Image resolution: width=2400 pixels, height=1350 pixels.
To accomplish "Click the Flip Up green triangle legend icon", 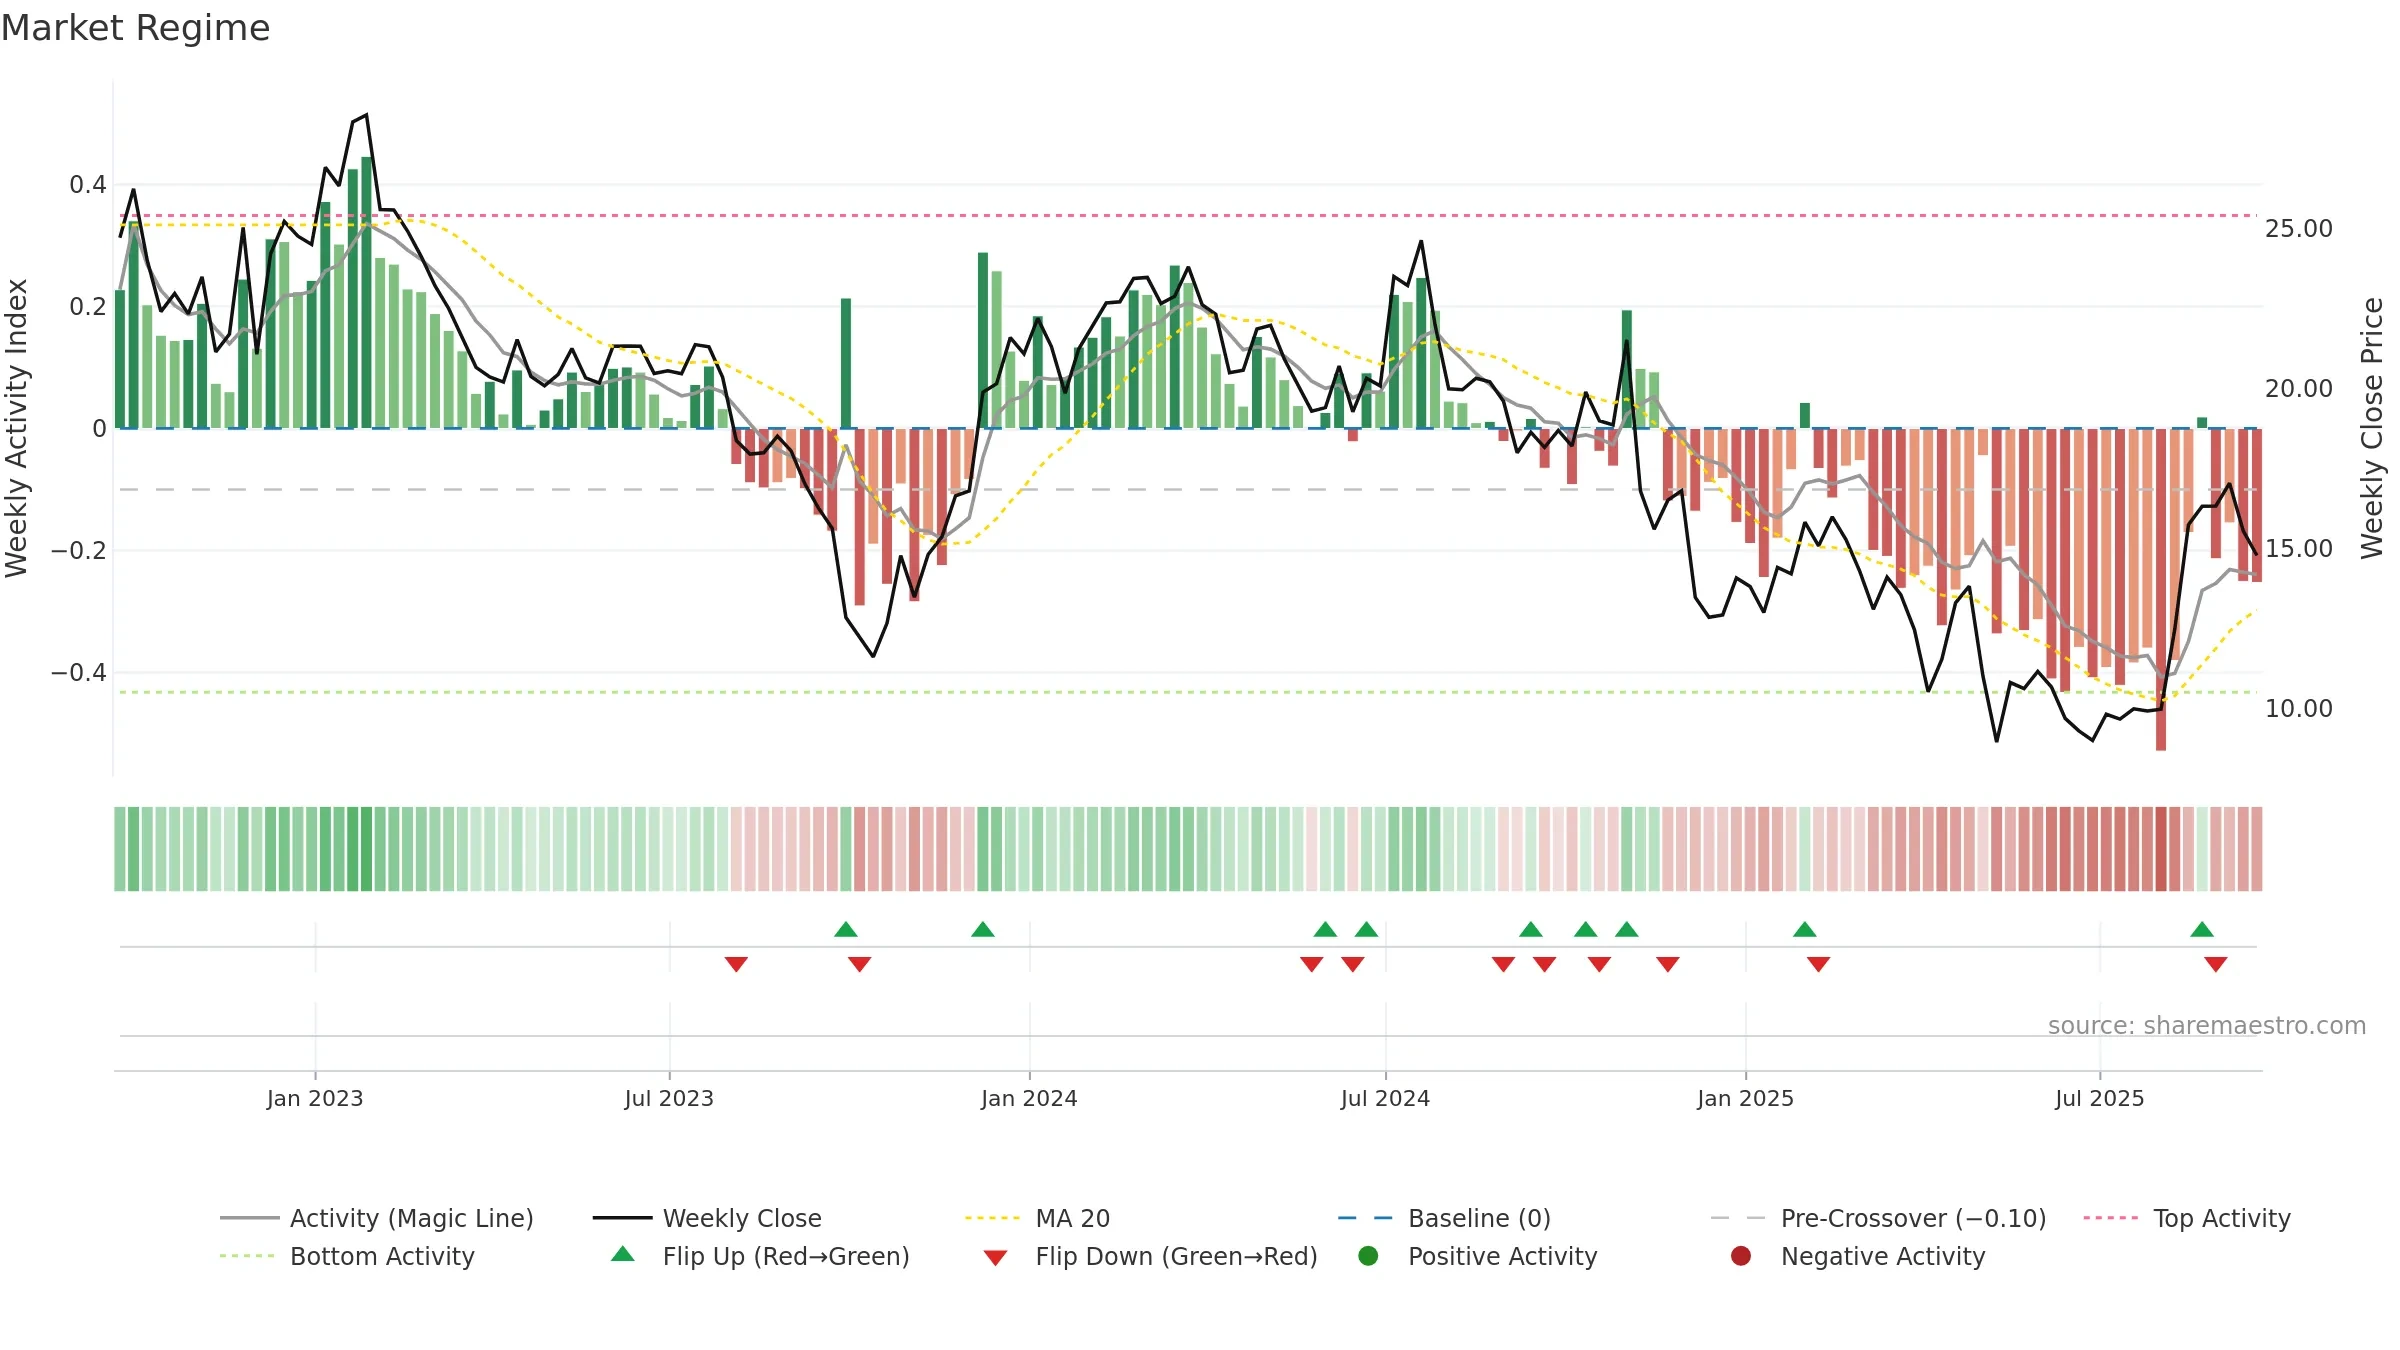I will (623, 1254).
